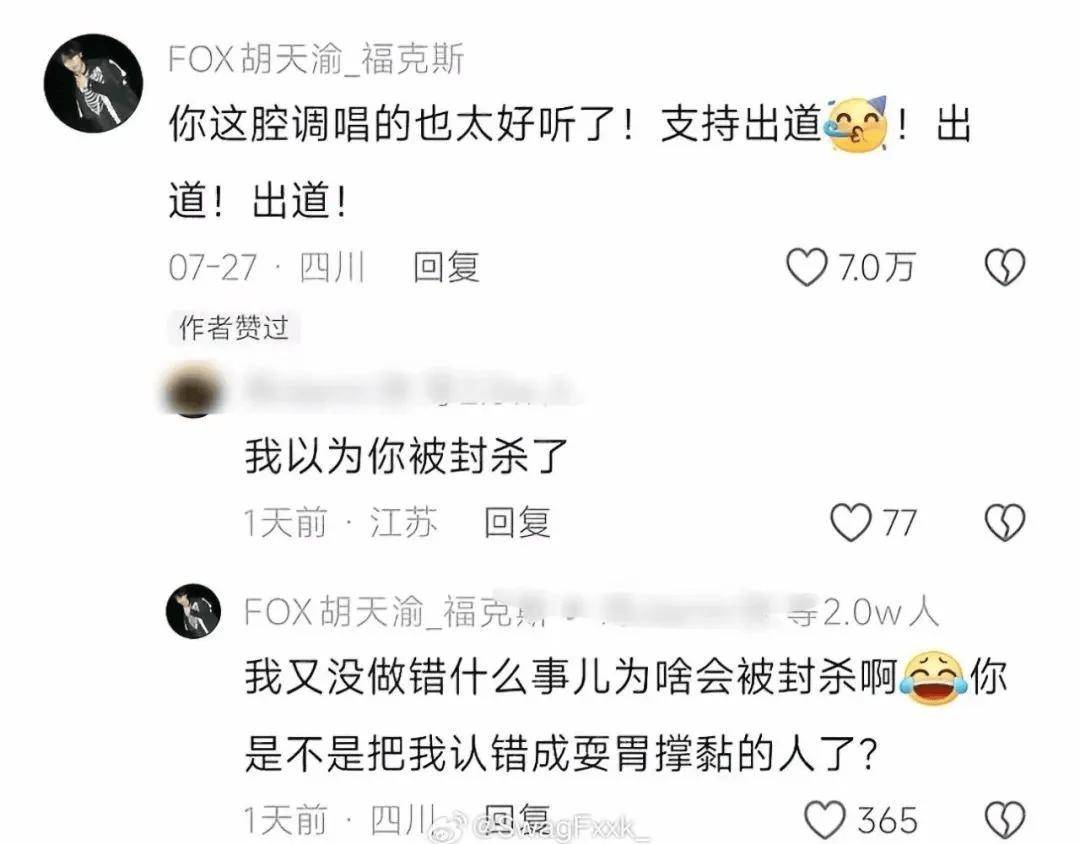
Task: Click the 作者赞过 tag
Action: click(x=233, y=328)
